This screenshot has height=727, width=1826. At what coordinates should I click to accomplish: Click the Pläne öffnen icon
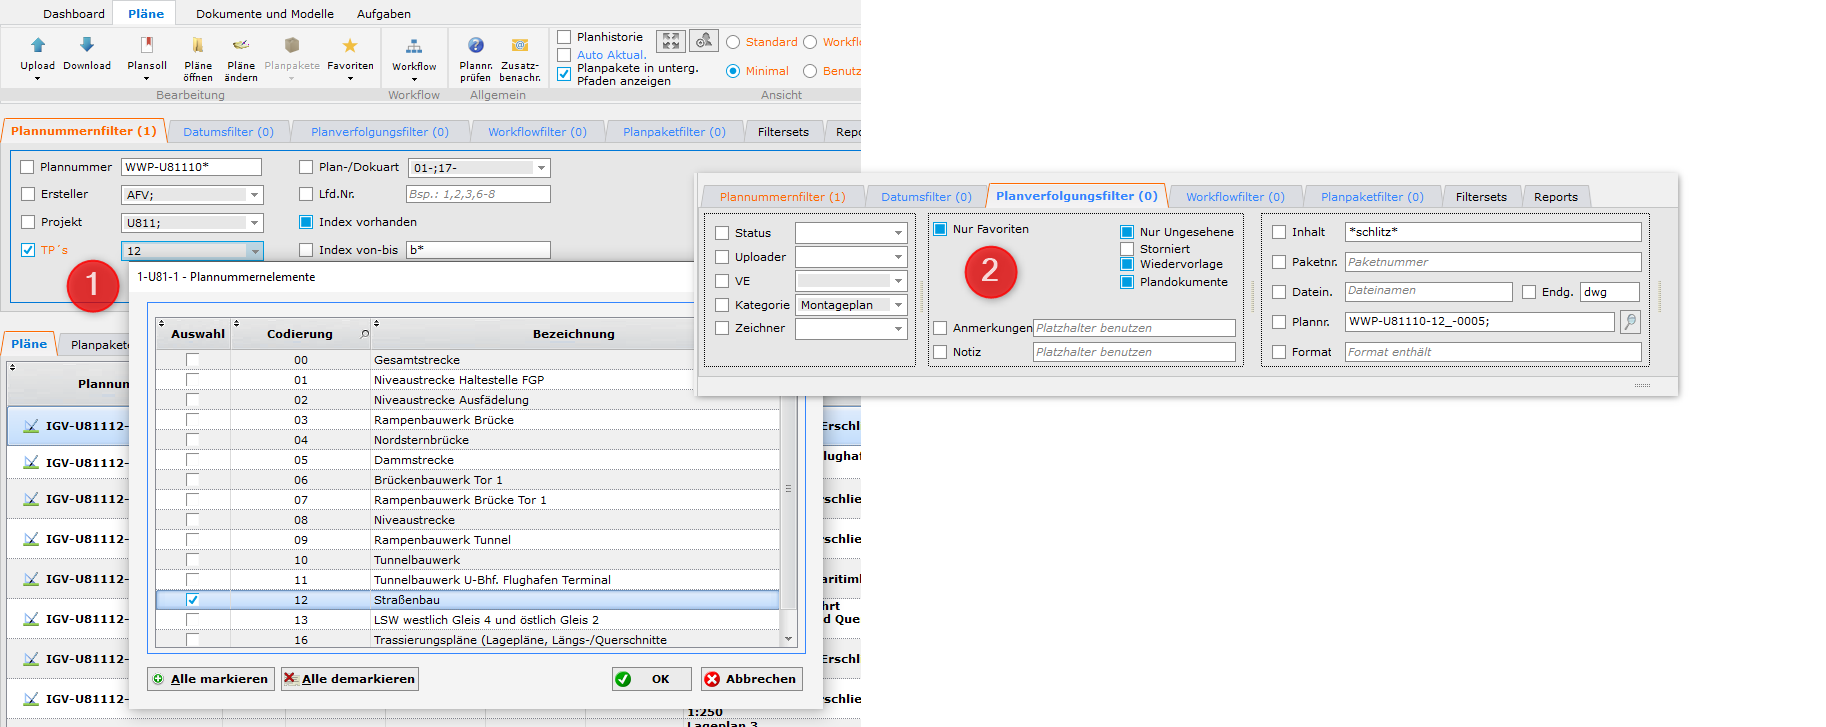point(198,45)
